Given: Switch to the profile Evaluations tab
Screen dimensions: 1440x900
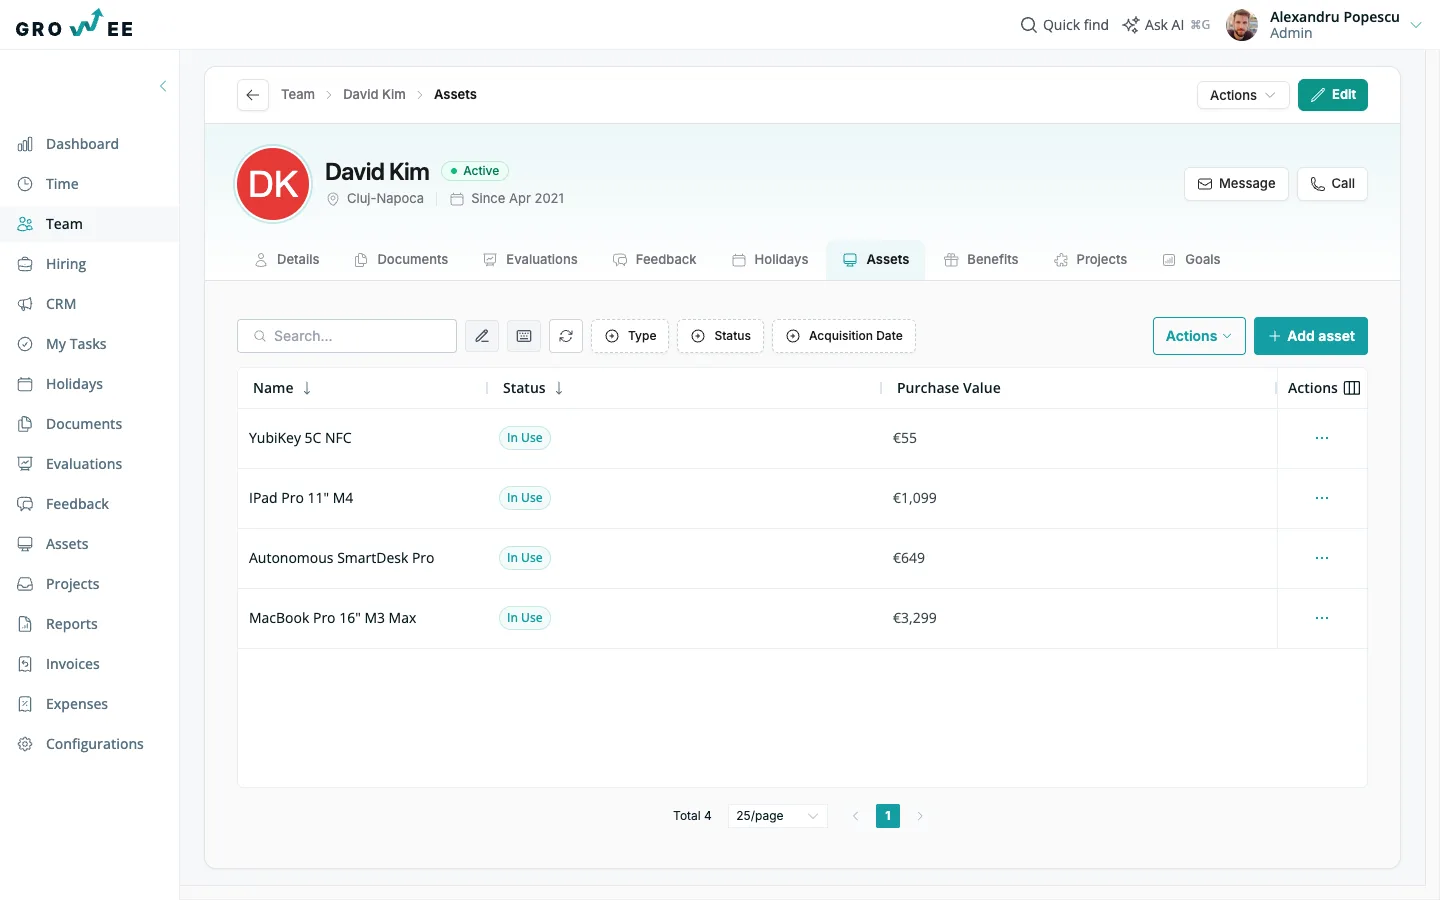Looking at the screenshot, I should 530,260.
